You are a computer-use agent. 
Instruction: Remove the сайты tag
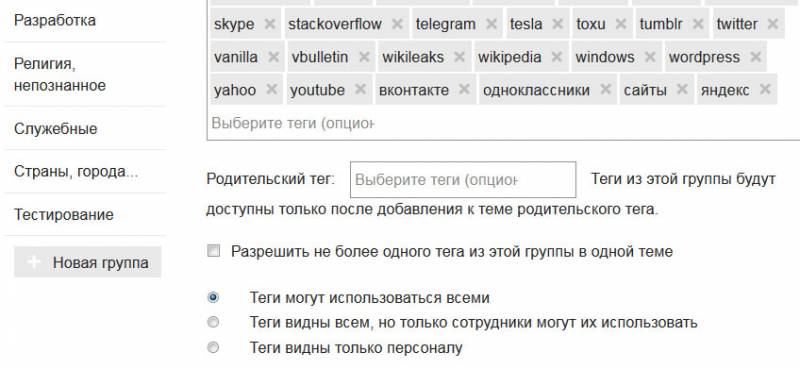(682, 90)
